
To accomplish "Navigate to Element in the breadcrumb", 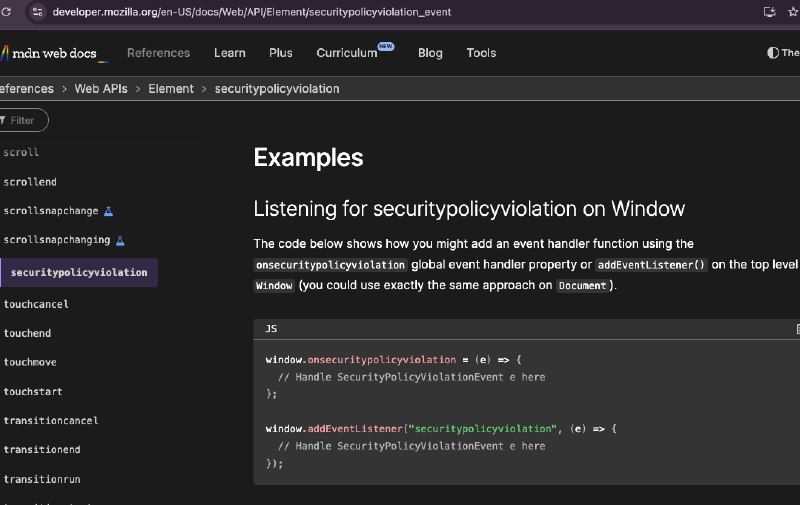I will (x=171, y=89).
